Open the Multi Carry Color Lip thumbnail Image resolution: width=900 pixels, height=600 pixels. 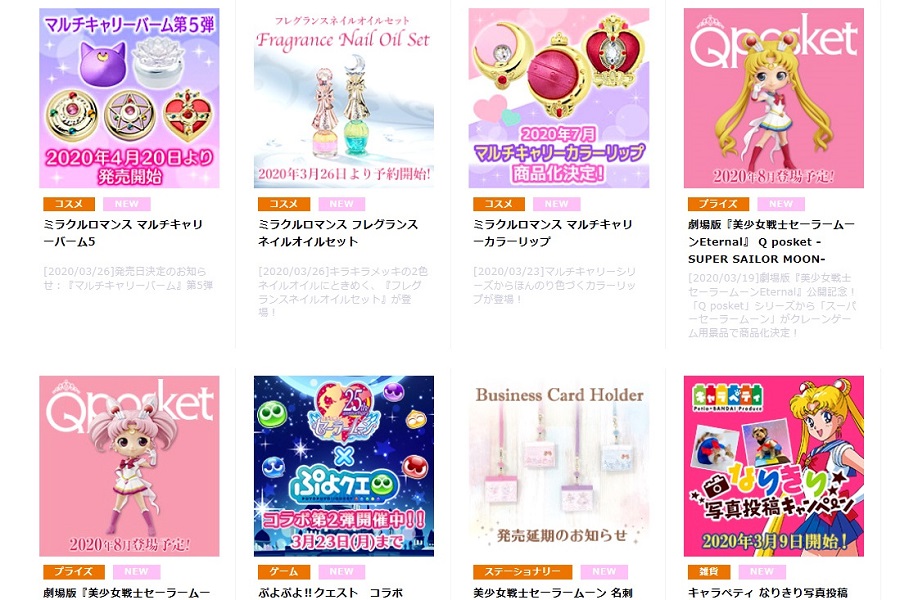click(x=558, y=98)
